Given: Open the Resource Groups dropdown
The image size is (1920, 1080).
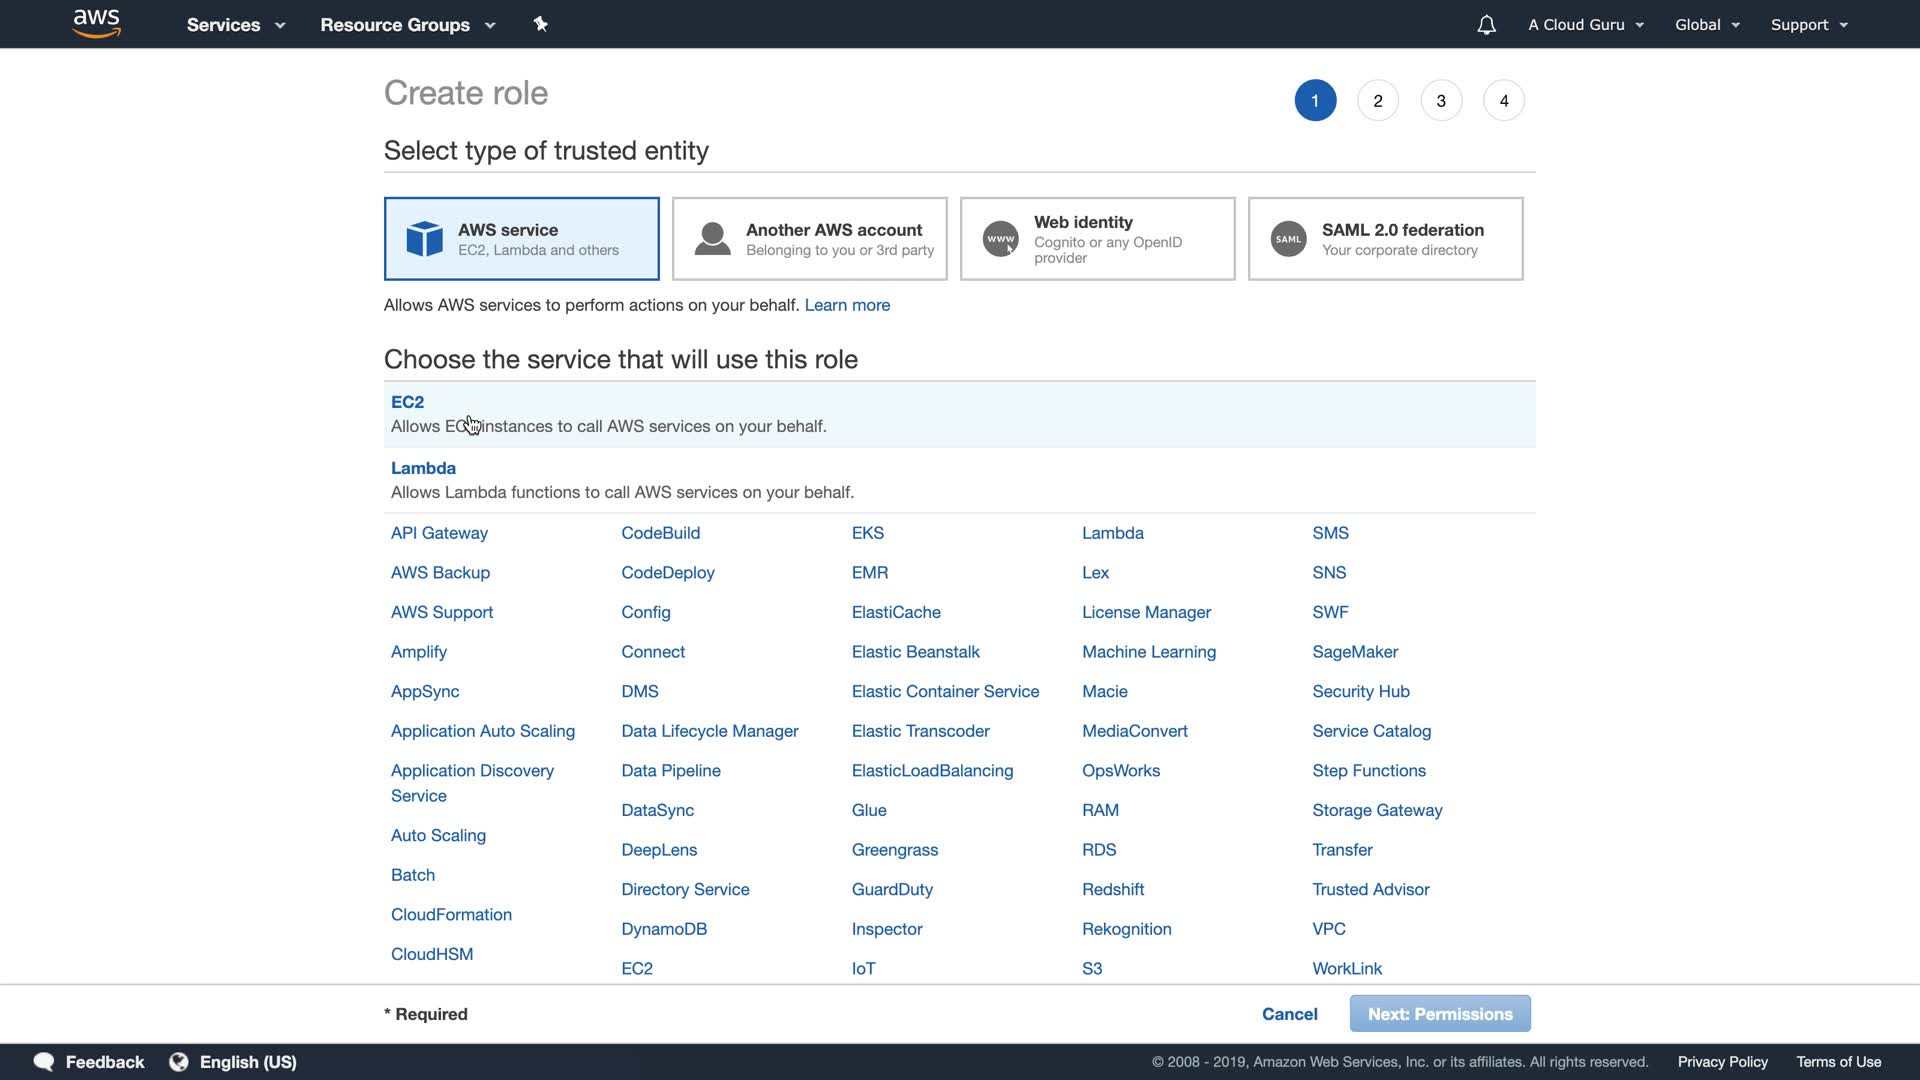Looking at the screenshot, I should click(407, 25).
